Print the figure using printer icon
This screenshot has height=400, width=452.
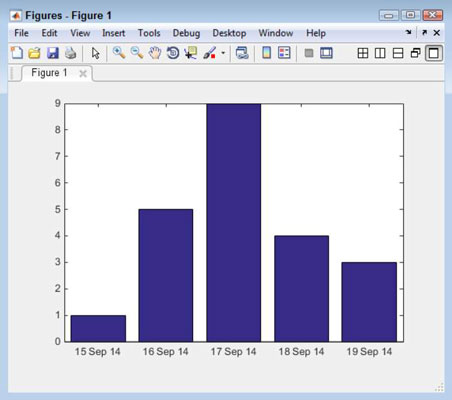70,53
